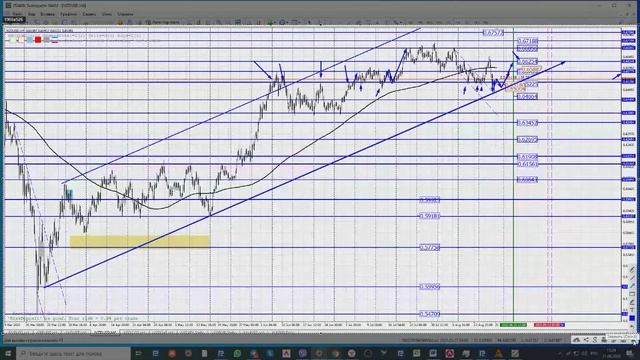Toggle the Авто-торговля button

[163, 22]
